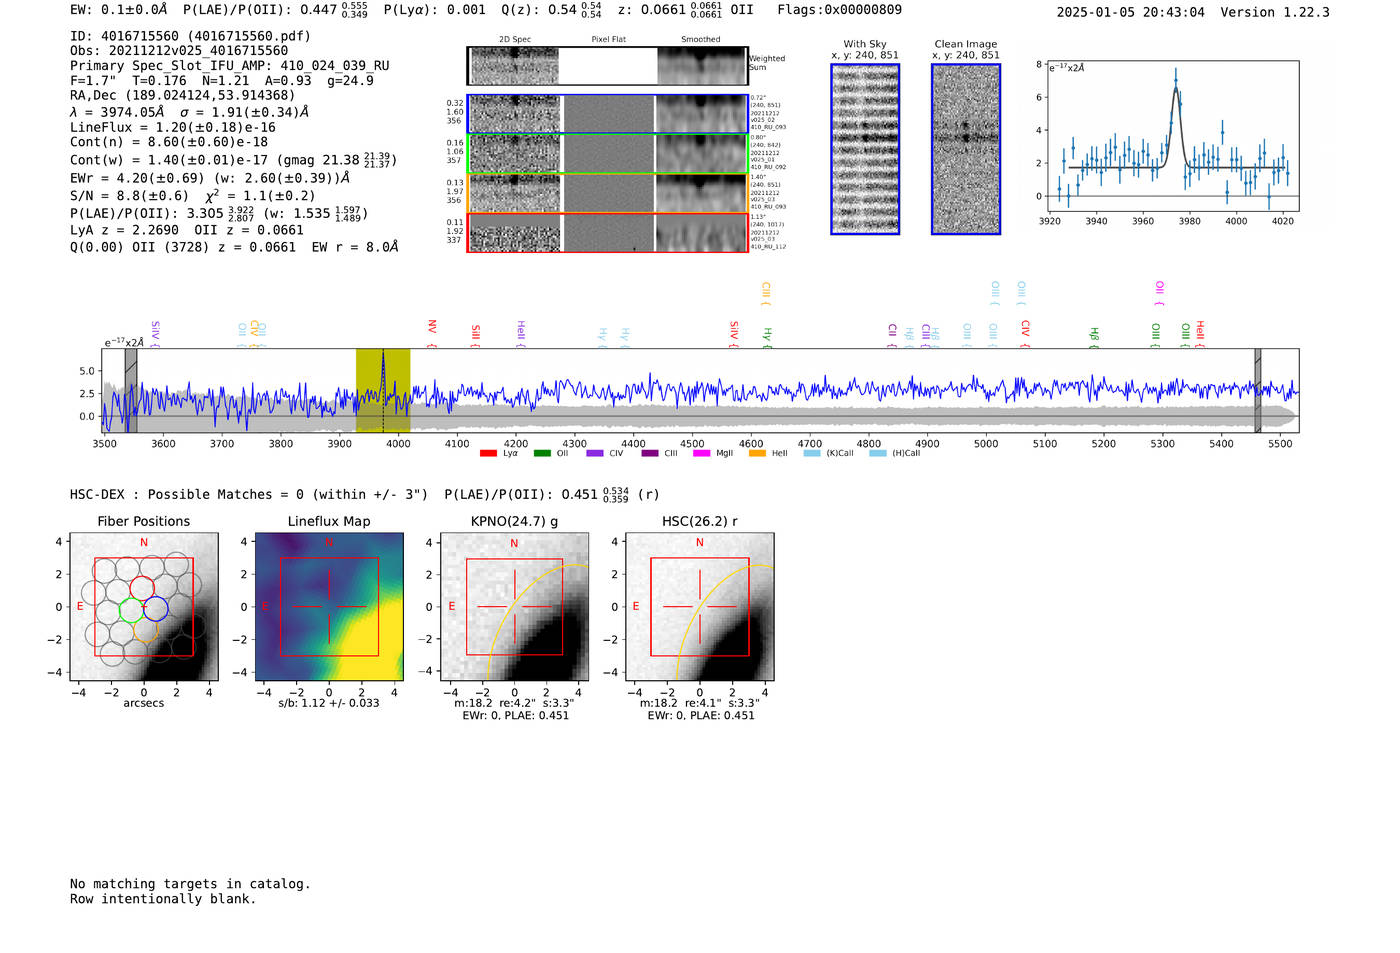Screen dimensions: 1400x953
Task: Click the 'Row intentionally blank.' text
Action: click(163, 899)
